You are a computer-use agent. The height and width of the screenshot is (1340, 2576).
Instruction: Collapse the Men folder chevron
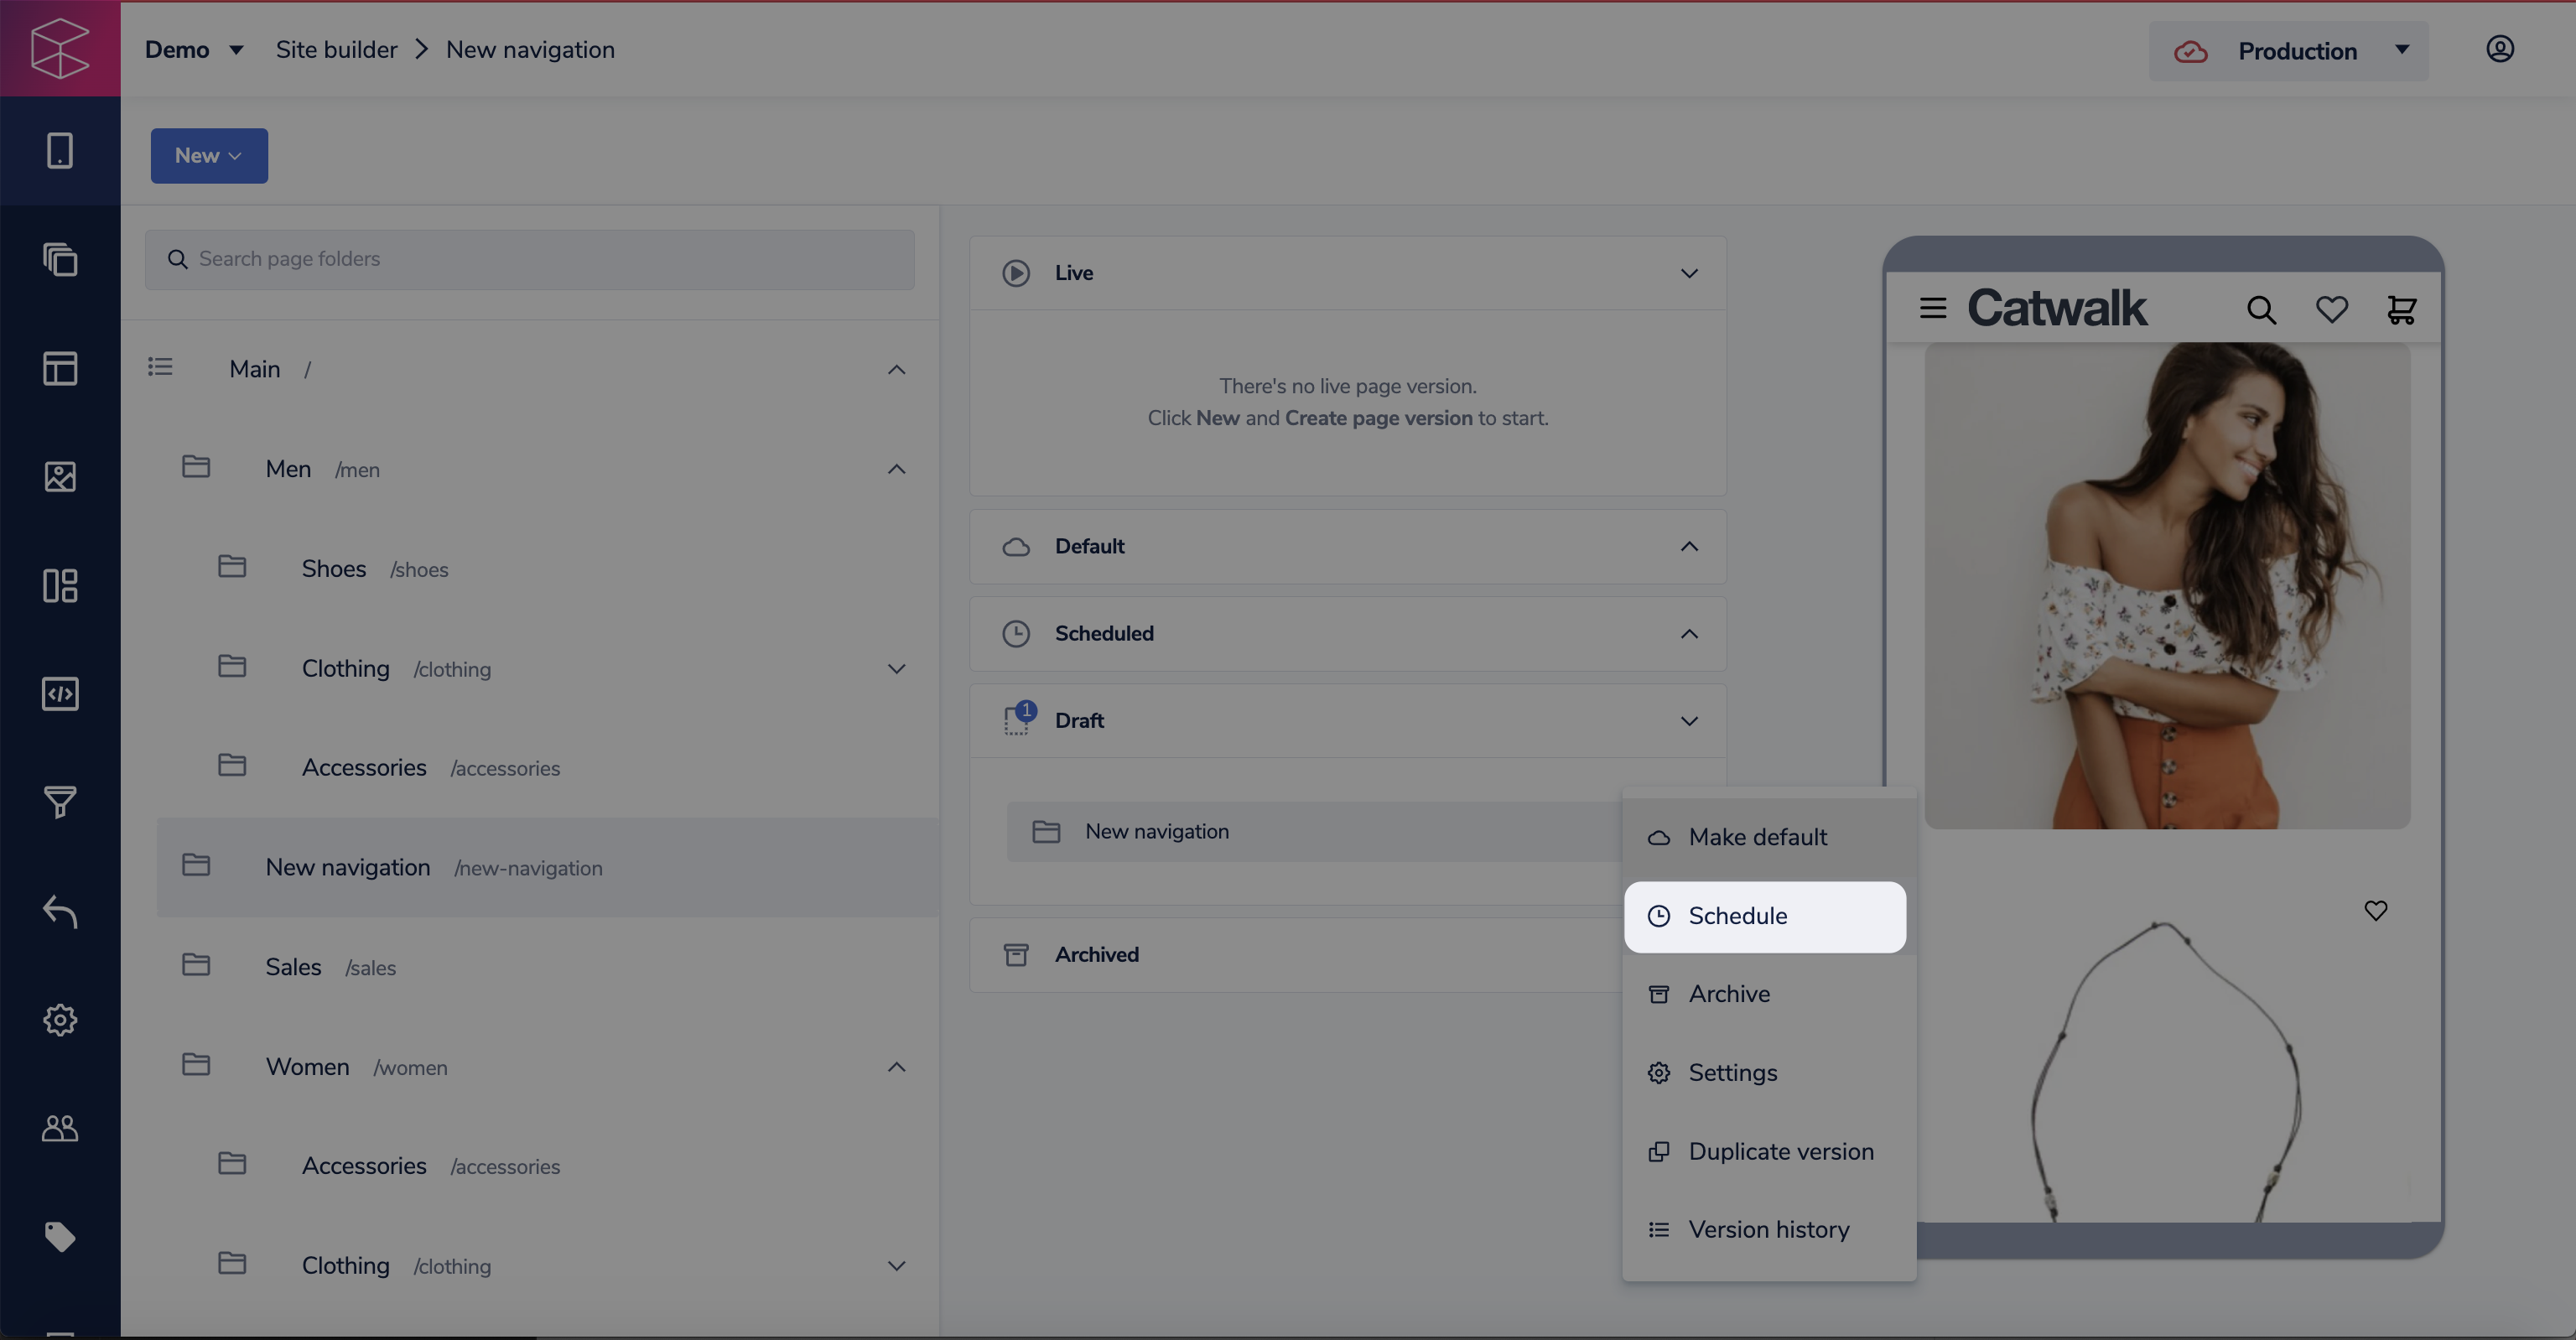coord(896,469)
